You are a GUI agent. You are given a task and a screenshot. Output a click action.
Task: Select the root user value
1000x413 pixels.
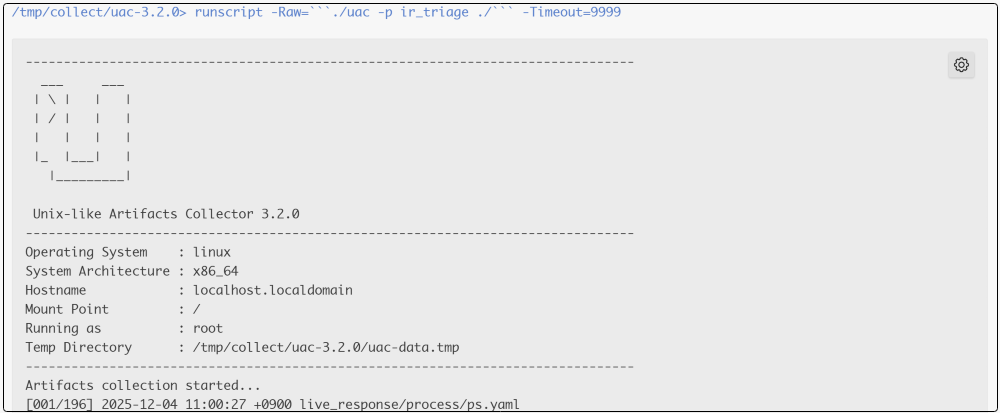tap(208, 328)
